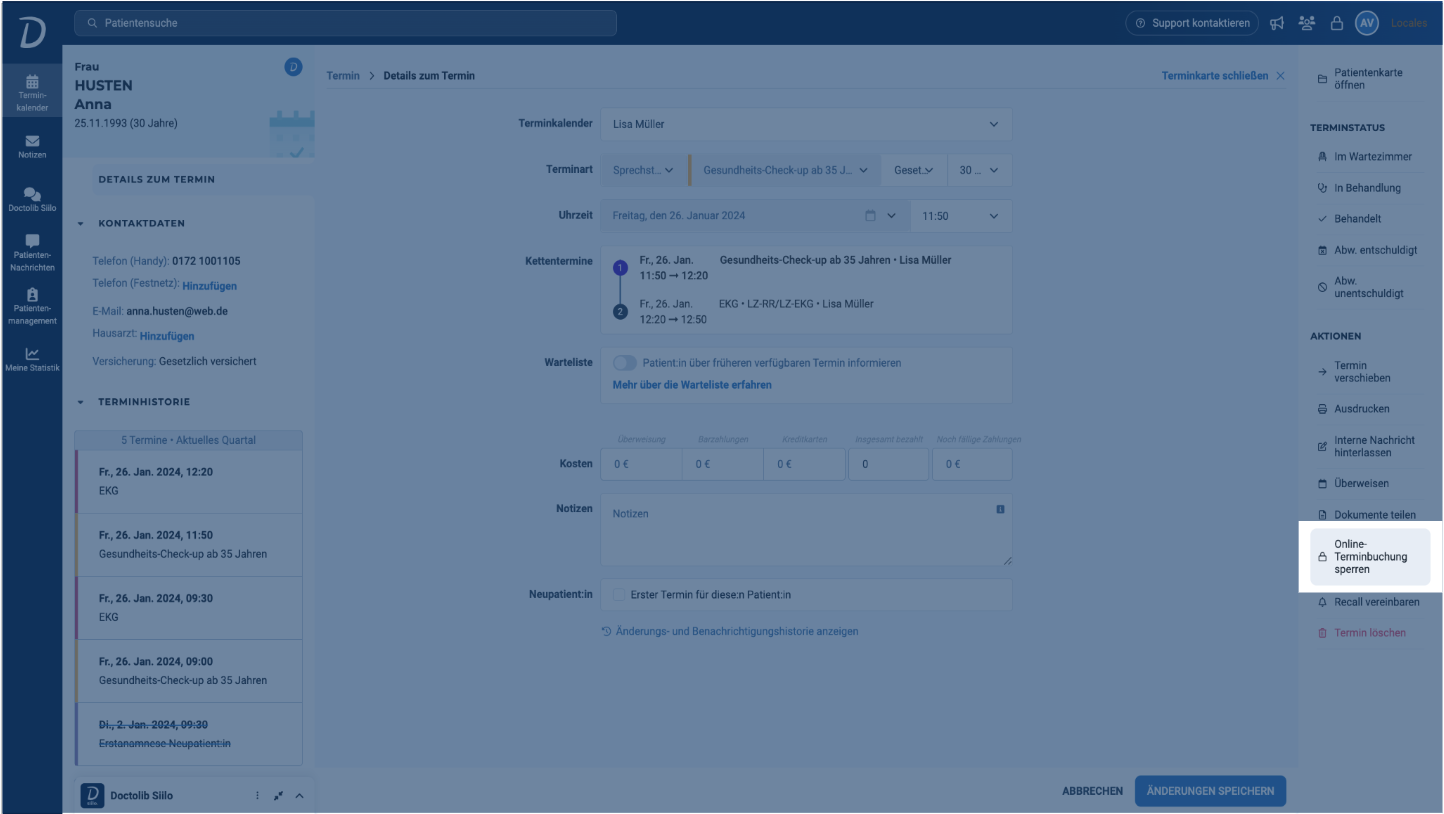The width and height of the screenshot is (1444, 814).
Task: Open the Geset... insurance dropdown
Action: 914,170
